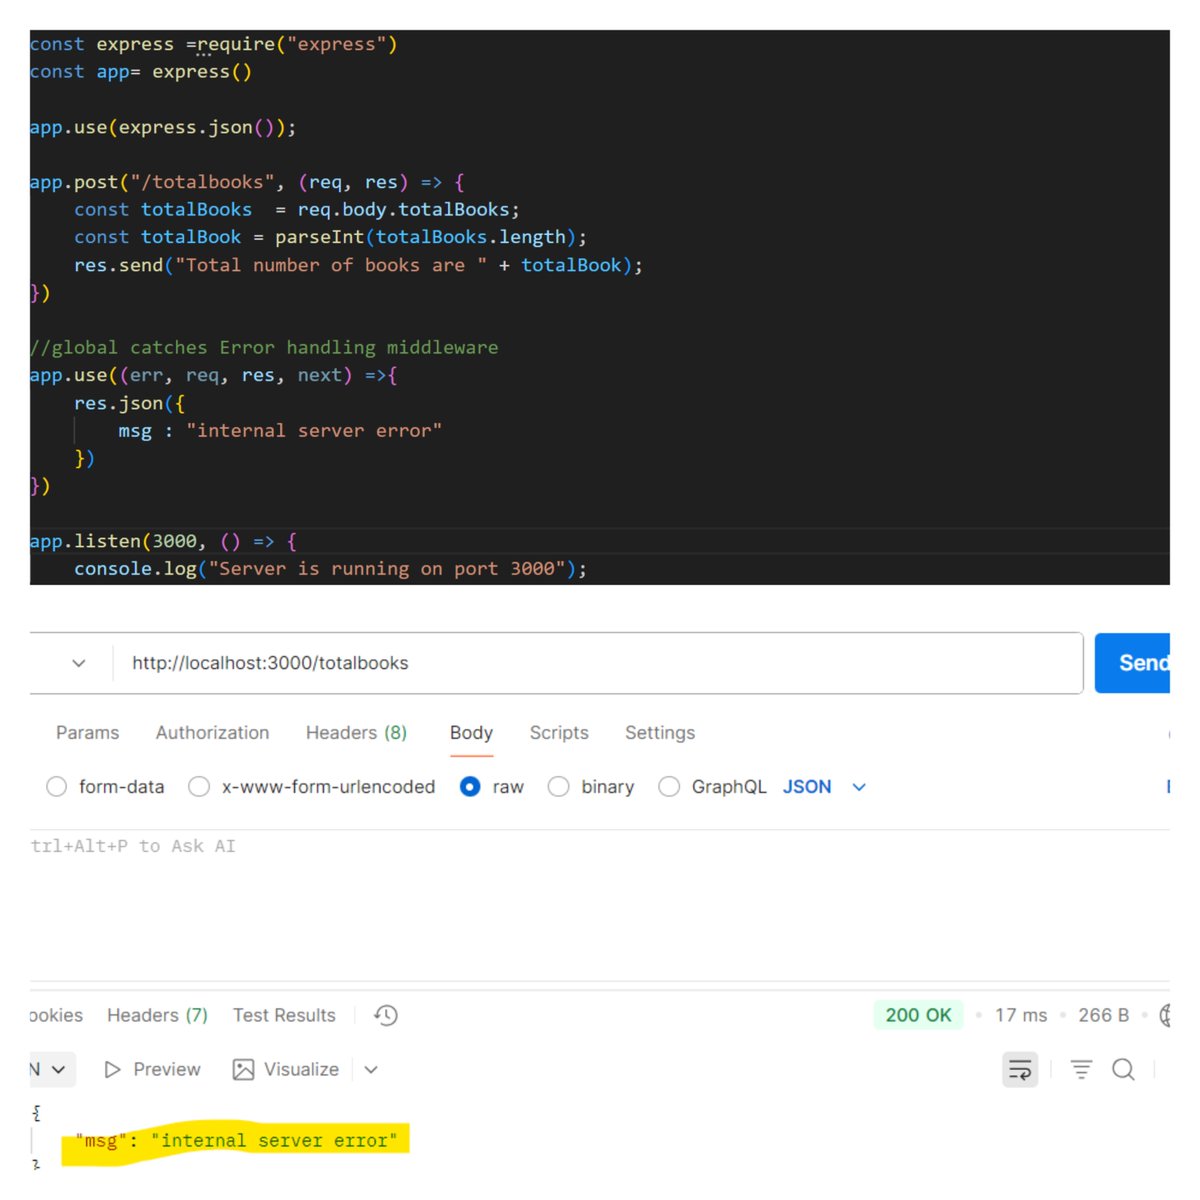Open the HTTP method dropdown beside the URL

78,662
